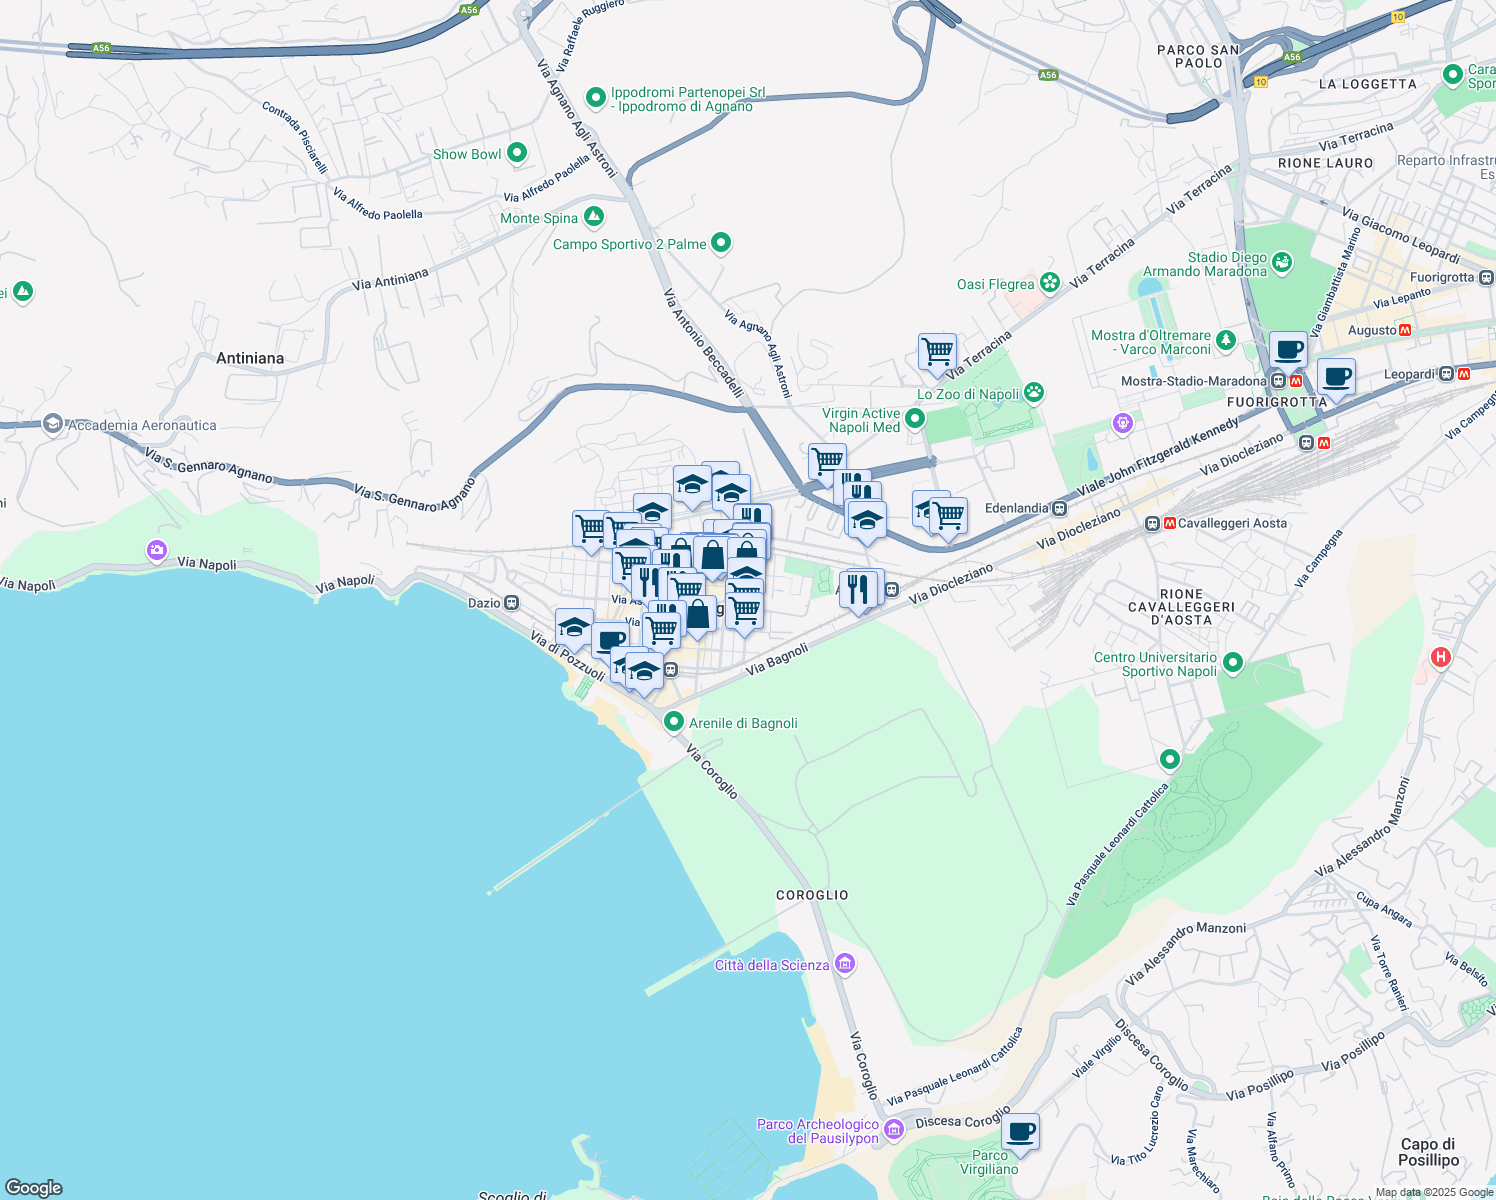The height and width of the screenshot is (1200, 1496).
Task: Open the Stadio Diego Armando Maradona pin
Action: coord(1282,263)
